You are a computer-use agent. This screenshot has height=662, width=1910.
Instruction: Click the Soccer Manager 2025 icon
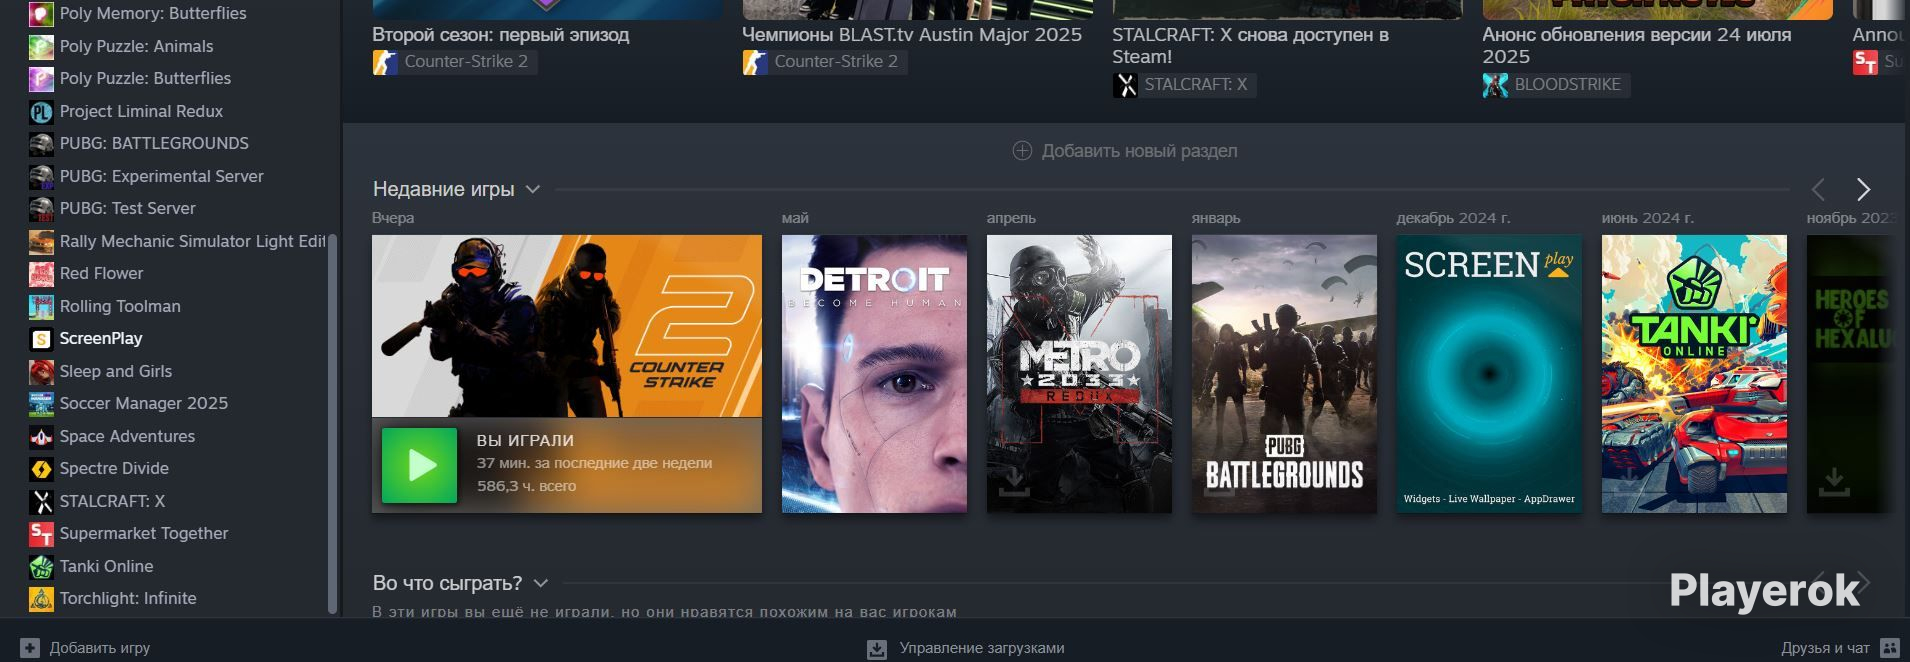(x=41, y=403)
